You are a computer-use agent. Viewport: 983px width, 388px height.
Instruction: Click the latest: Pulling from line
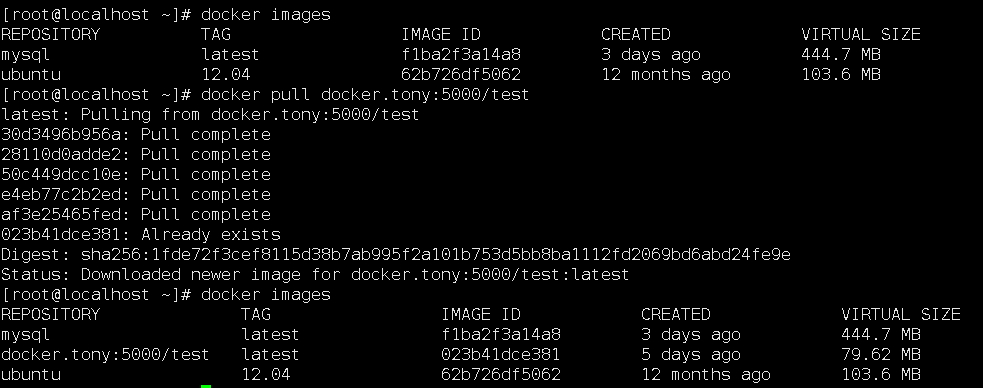coord(210,115)
